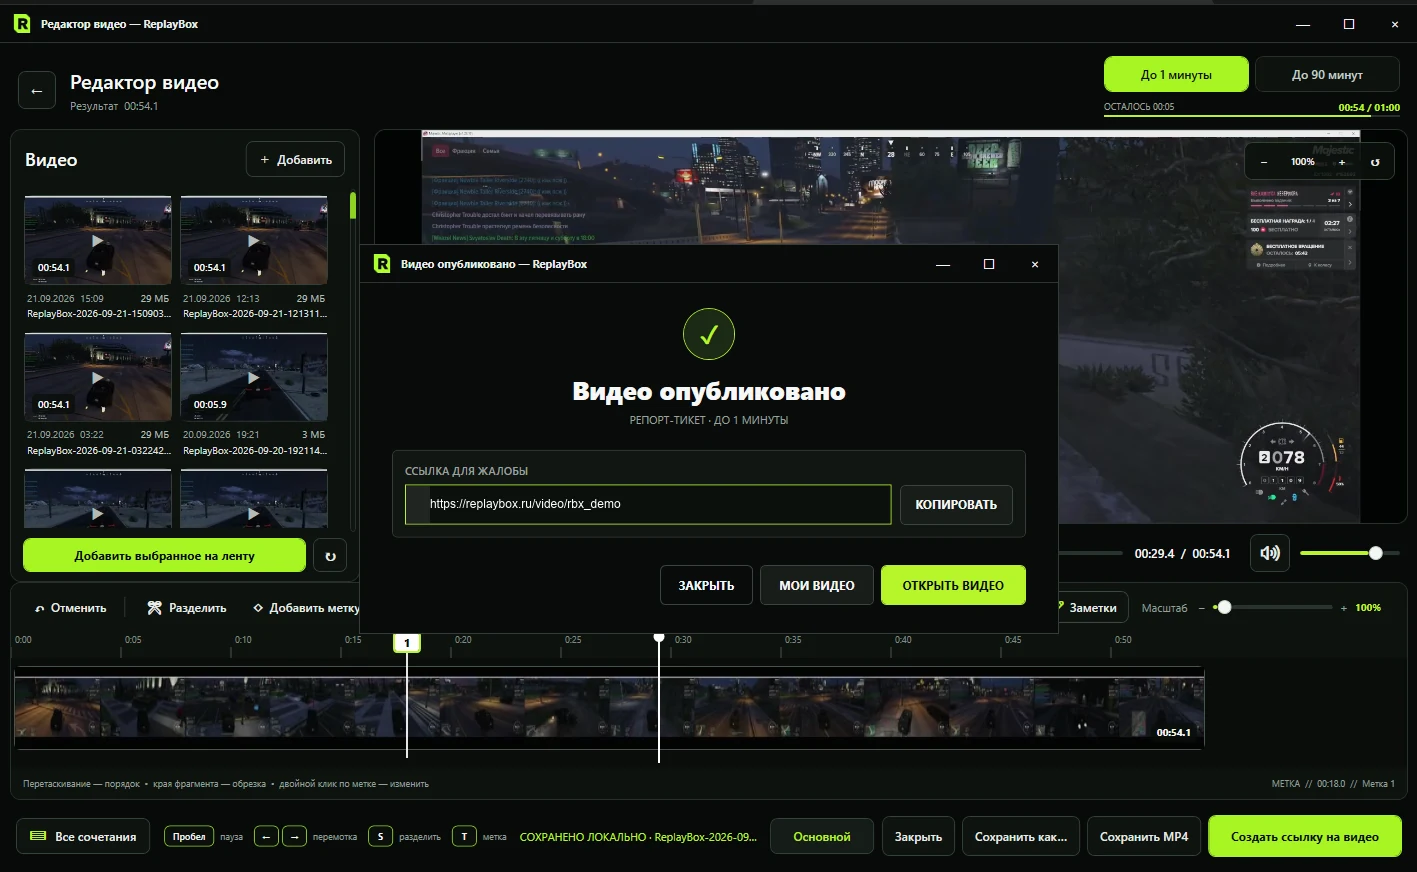Click the complaint link input field
This screenshot has height=872, width=1417.
[648, 505]
